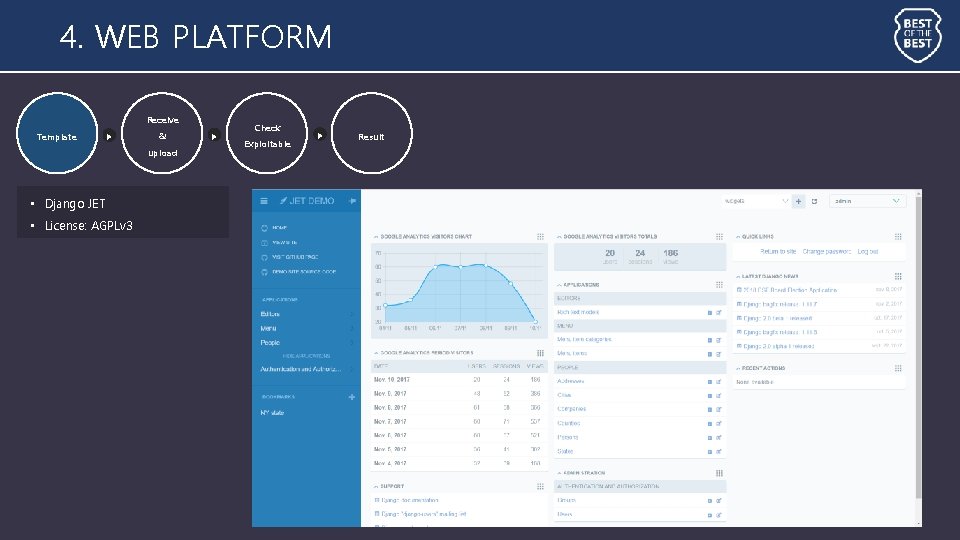Click the reset dashboard icon in top bar
This screenshot has width=960, height=540.
tap(814, 201)
